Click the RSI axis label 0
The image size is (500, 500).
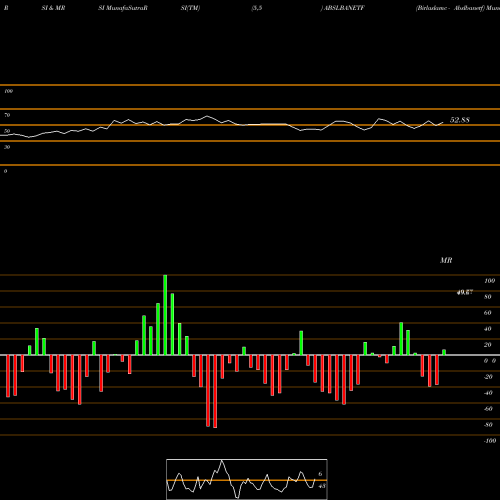click(x=6, y=171)
